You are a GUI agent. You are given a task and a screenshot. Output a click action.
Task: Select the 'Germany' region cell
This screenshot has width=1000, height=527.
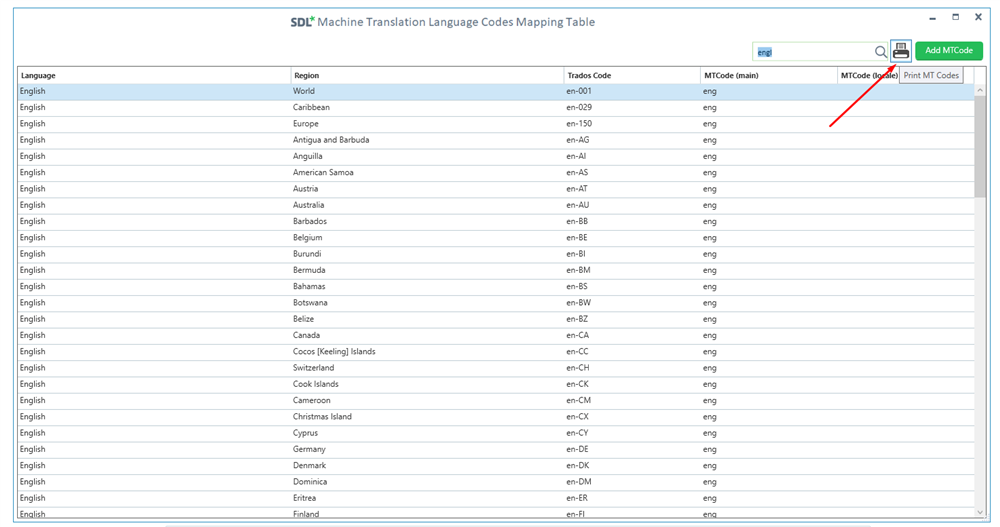427,449
